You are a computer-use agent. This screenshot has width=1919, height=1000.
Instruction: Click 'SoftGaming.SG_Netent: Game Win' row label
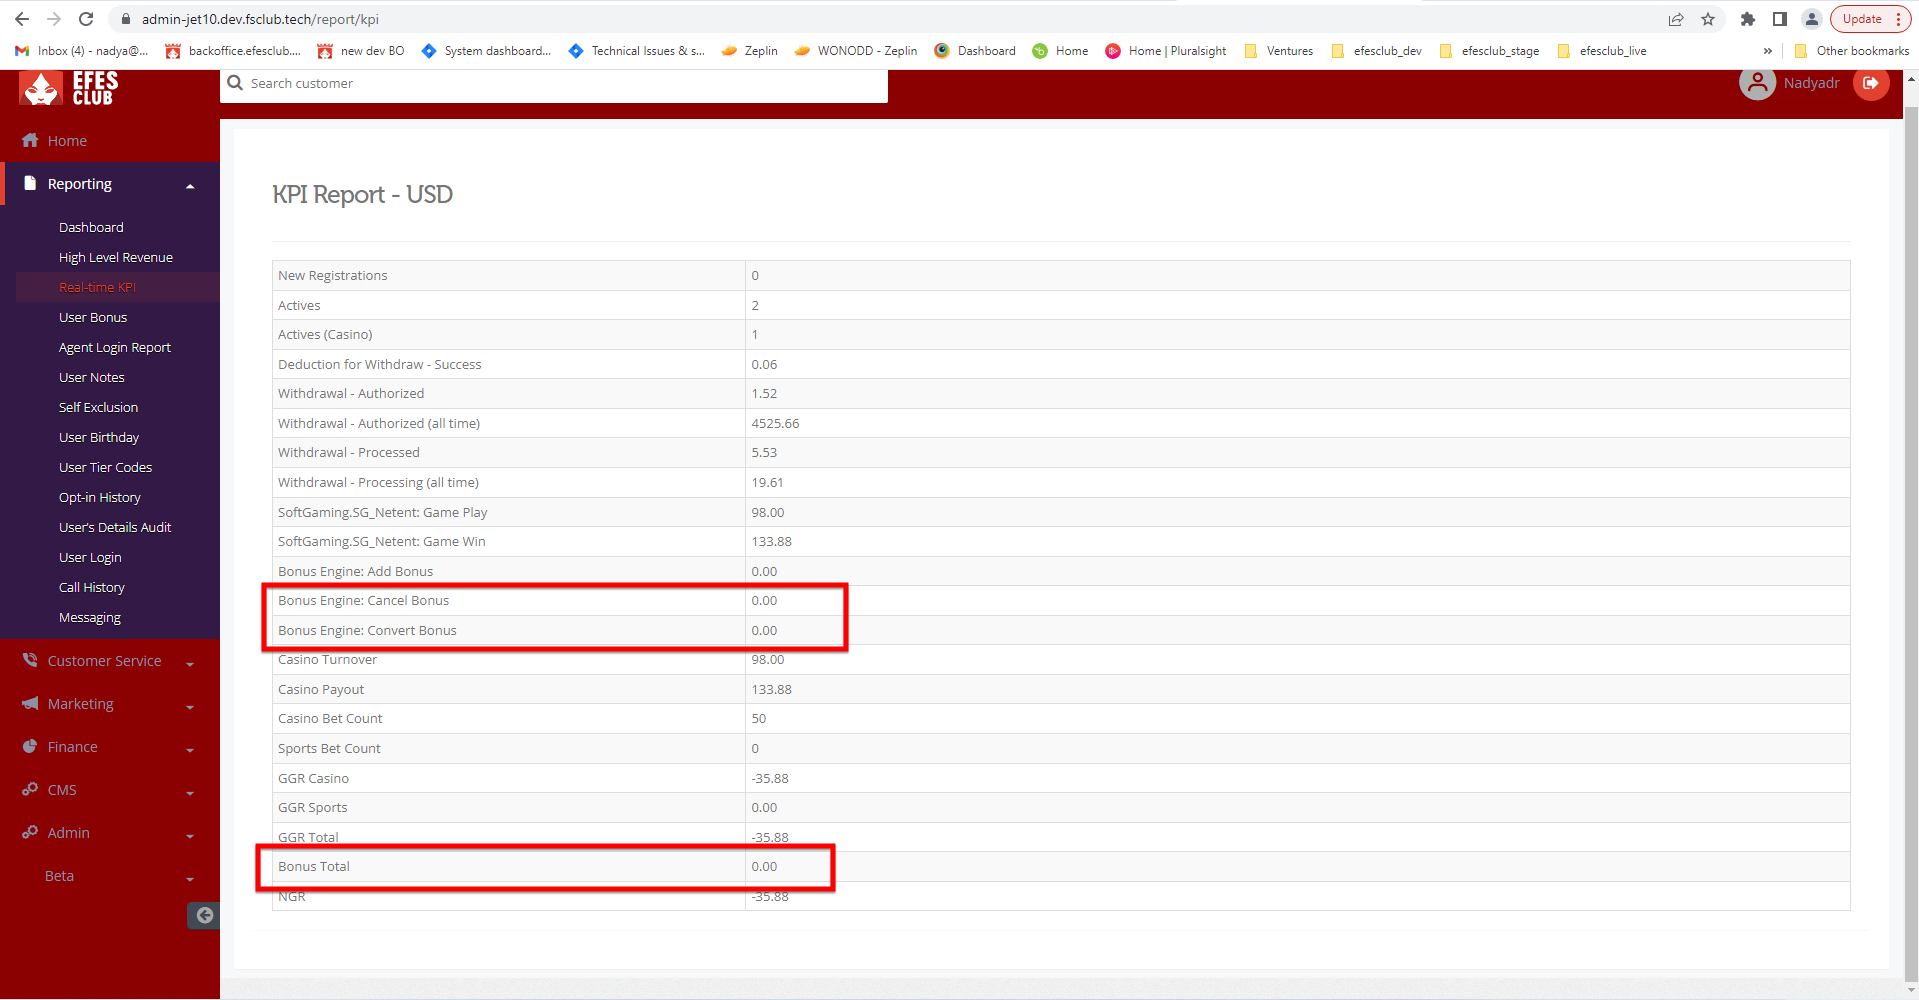click(382, 541)
